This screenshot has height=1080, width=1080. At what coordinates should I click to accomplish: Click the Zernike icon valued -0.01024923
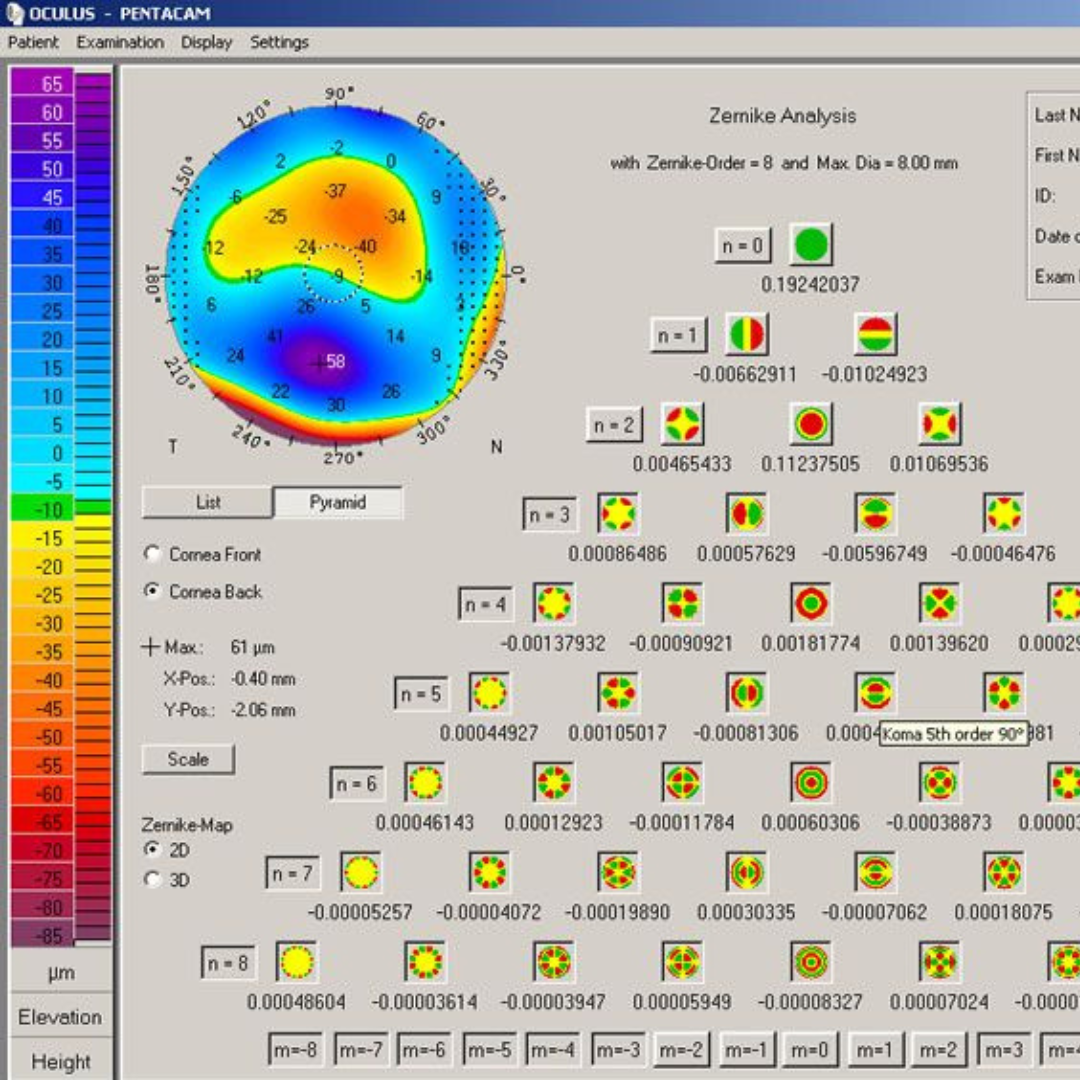875,335
